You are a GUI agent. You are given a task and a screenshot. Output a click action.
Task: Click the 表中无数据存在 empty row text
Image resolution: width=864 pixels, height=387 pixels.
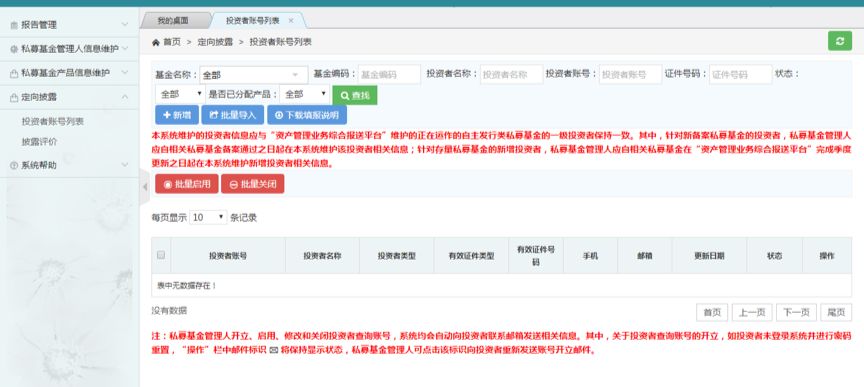(186, 286)
